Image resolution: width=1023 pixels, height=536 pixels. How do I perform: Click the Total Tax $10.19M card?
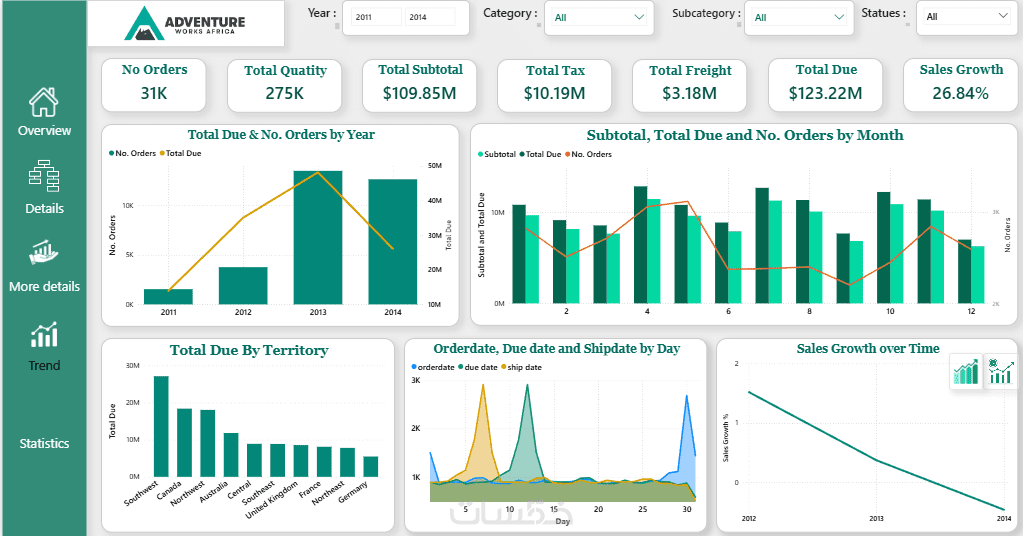pos(555,85)
